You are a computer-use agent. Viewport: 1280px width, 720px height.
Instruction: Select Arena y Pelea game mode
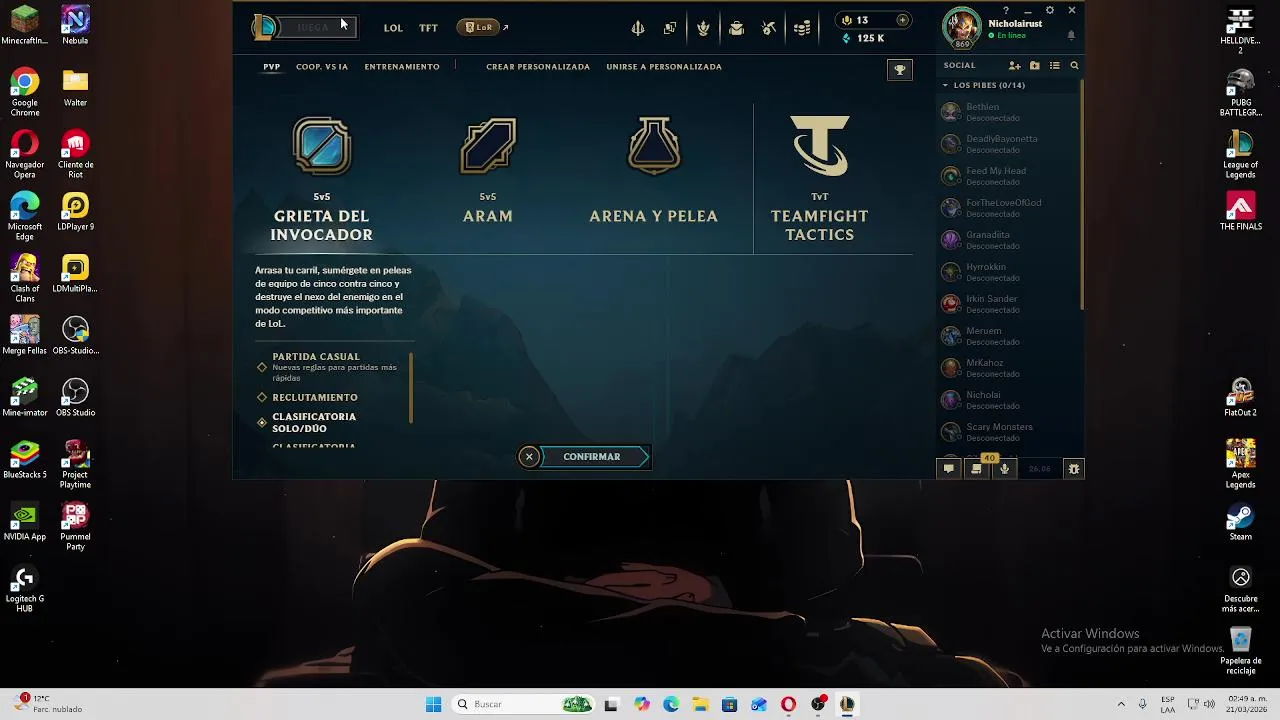coord(654,170)
